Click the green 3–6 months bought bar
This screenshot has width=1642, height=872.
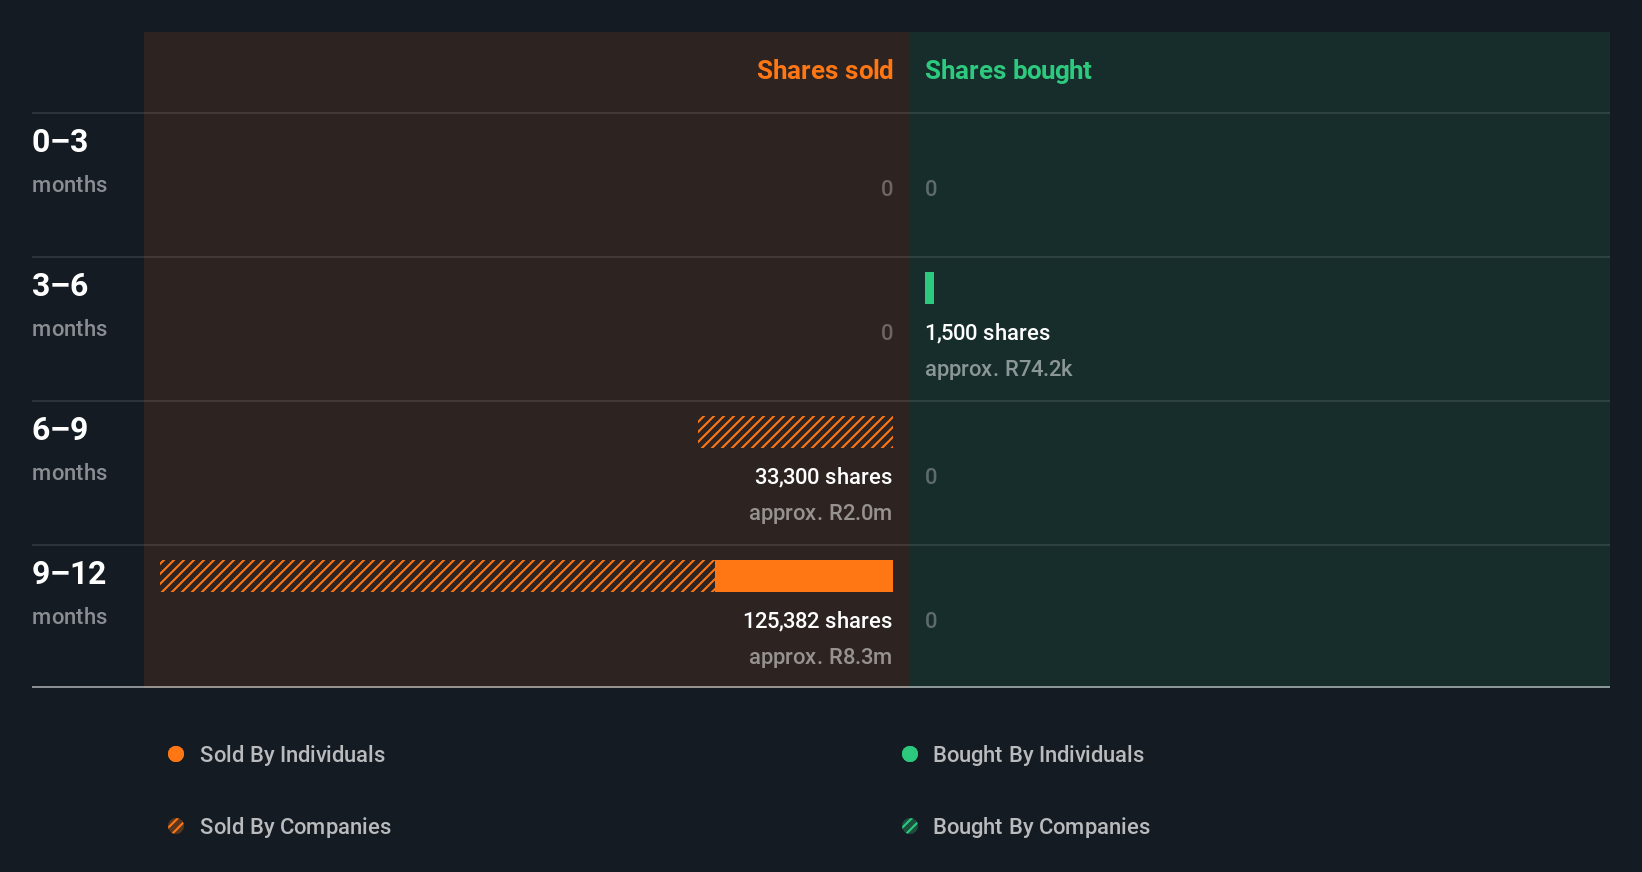pos(930,288)
